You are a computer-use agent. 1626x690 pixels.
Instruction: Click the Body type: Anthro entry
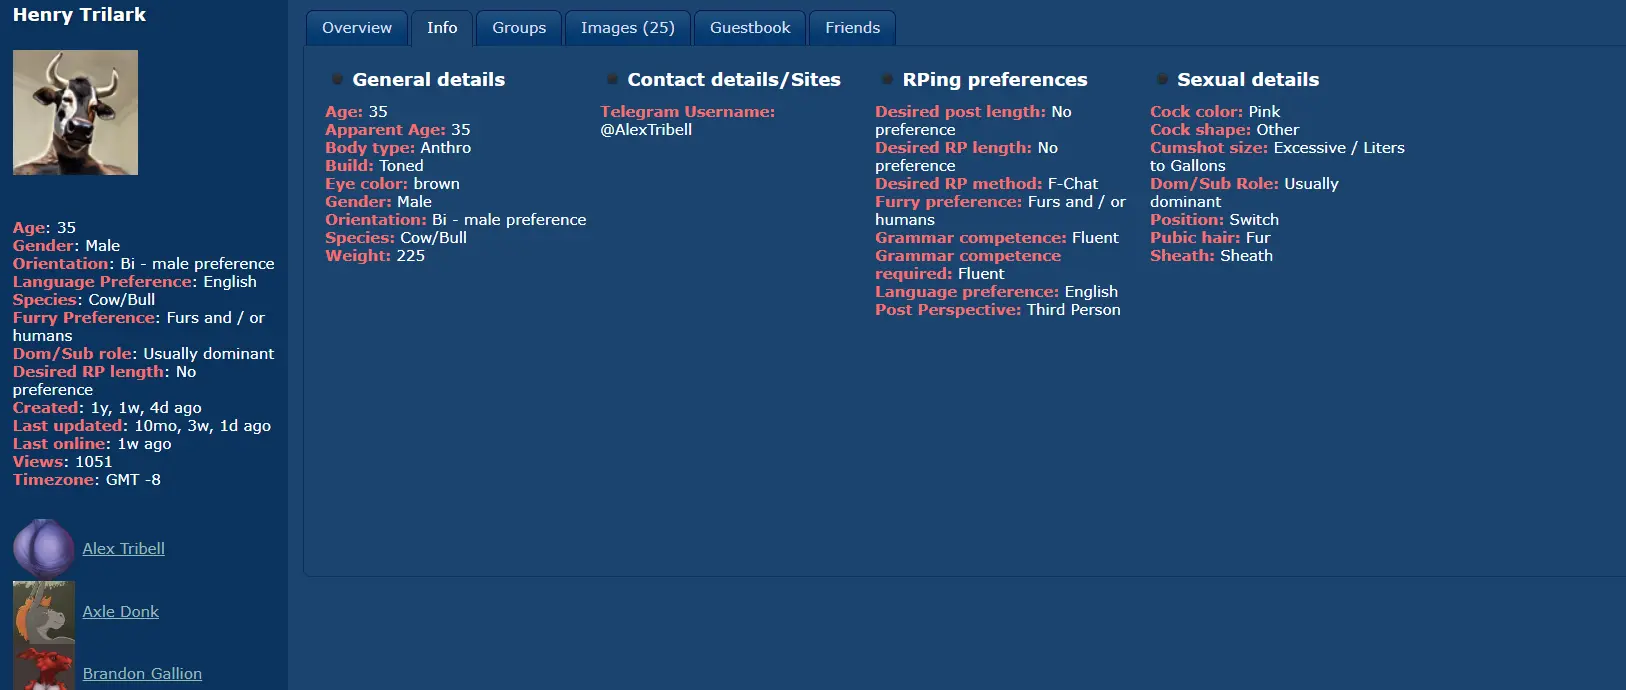pos(398,148)
